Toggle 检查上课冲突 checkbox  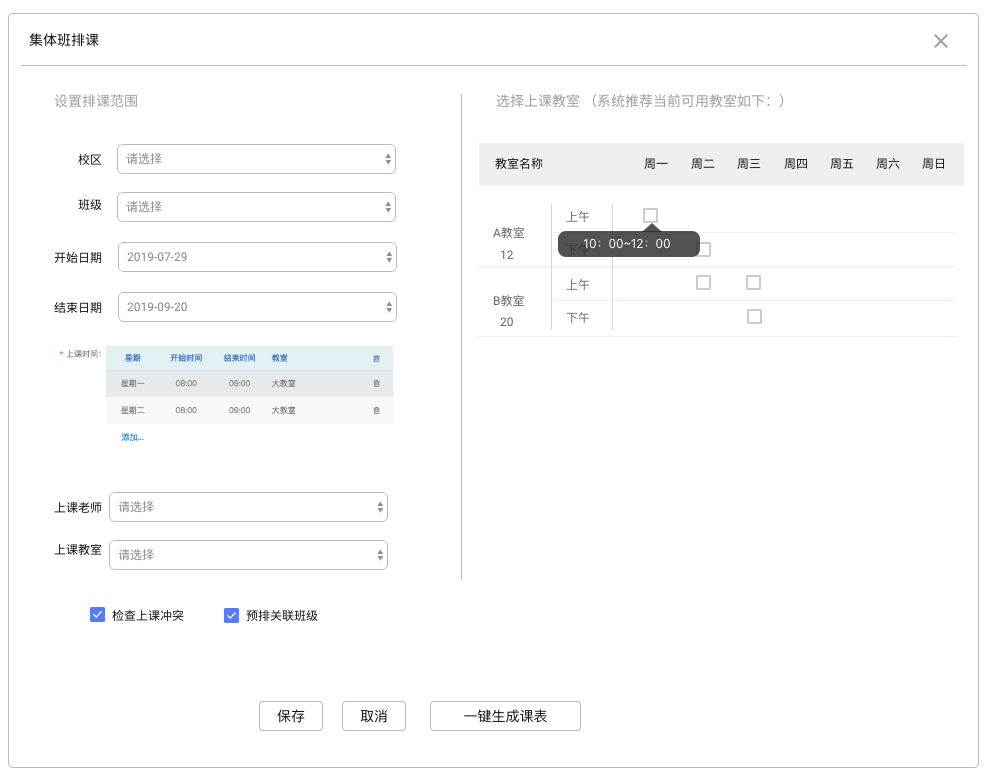pyautogui.click(x=98, y=615)
